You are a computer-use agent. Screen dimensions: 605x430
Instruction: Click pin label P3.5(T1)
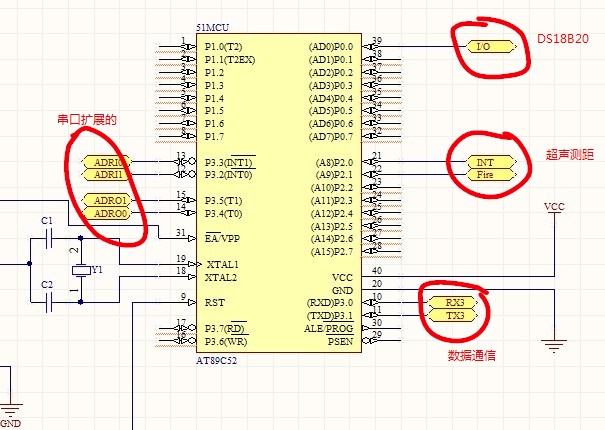point(223,201)
